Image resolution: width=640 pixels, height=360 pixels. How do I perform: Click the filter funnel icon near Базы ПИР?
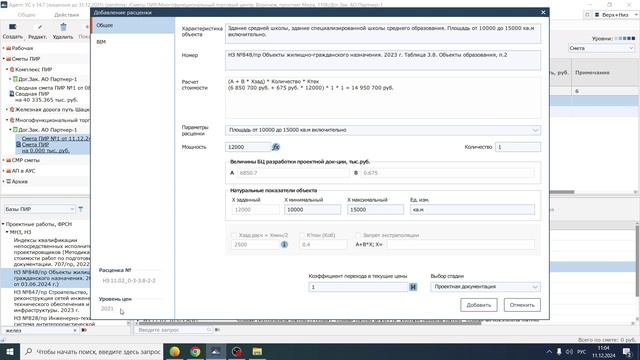click(x=81, y=209)
